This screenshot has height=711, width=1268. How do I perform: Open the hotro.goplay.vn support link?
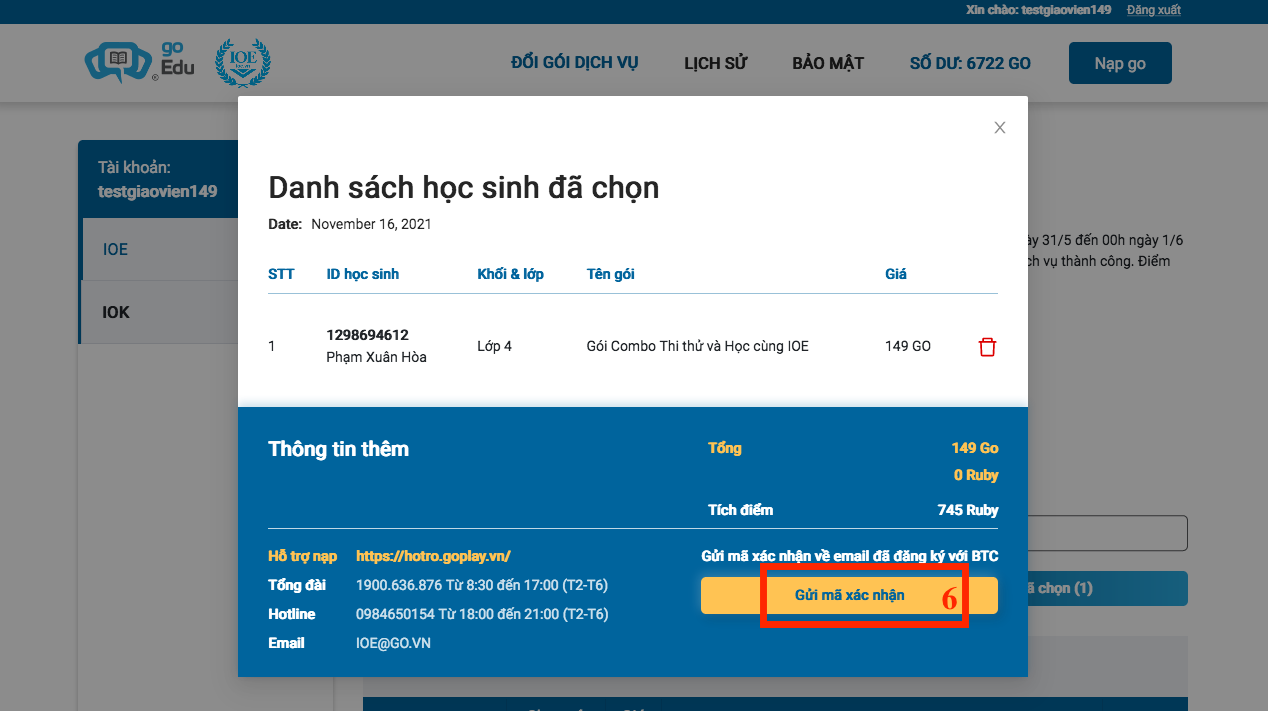pos(432,556)
